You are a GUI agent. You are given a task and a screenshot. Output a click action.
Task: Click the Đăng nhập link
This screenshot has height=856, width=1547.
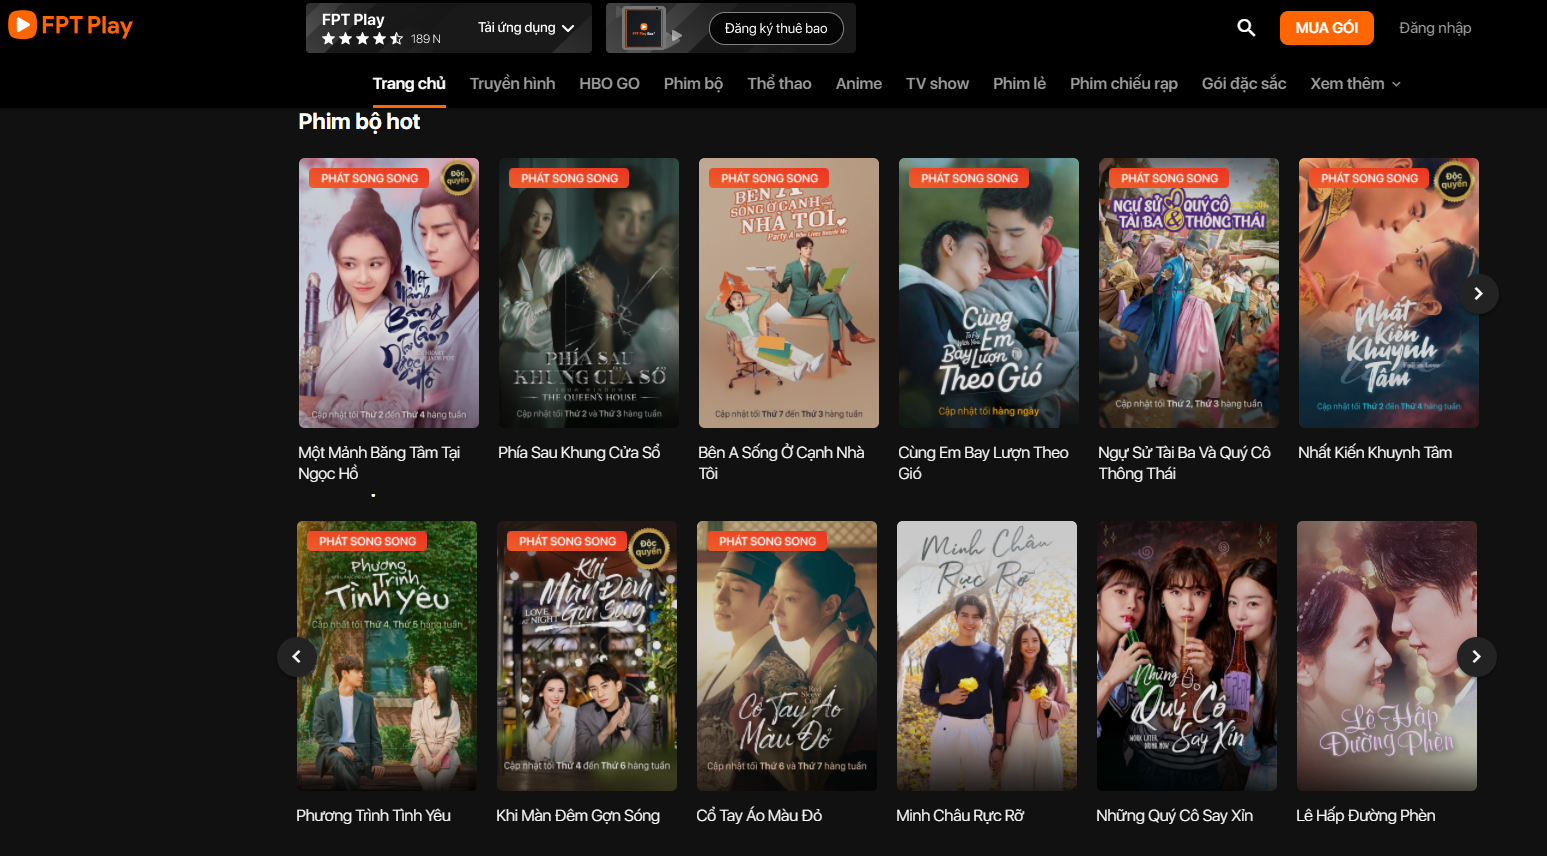(1435, 28)
